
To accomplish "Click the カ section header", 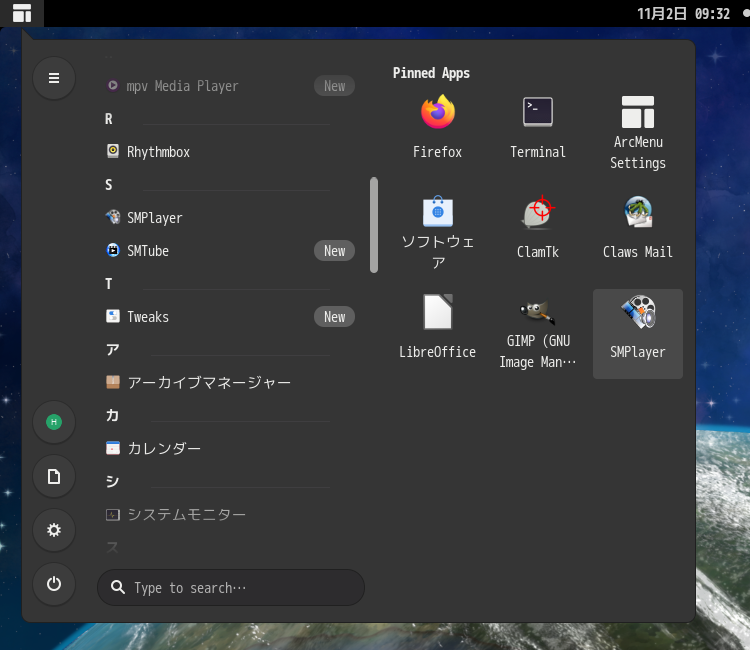I will pos(112,415).
